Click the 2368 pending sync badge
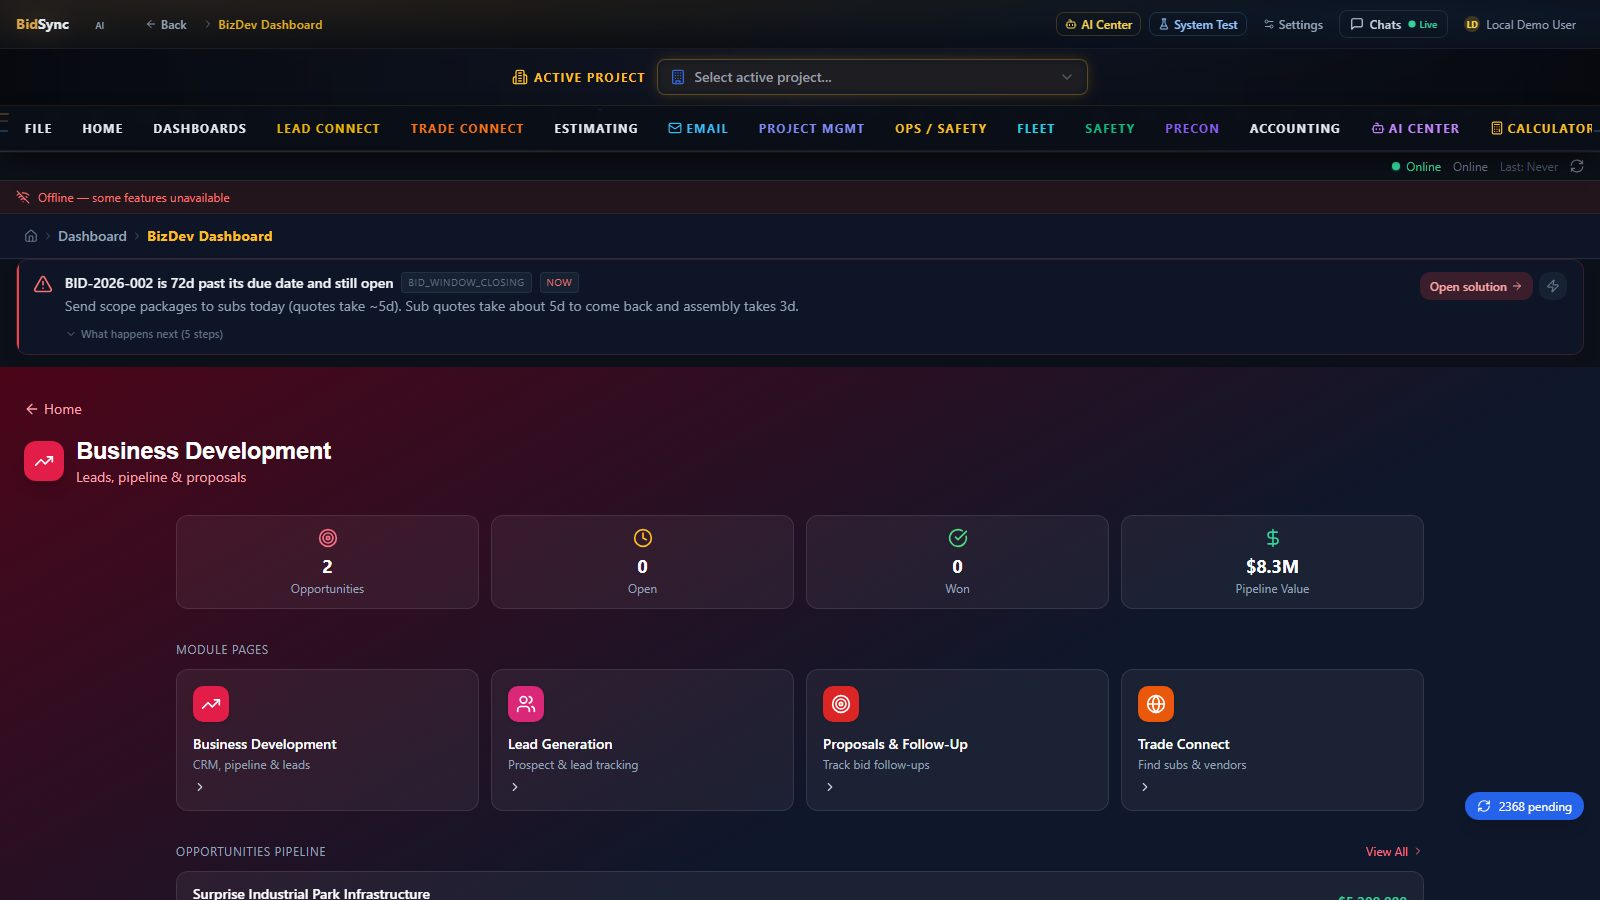The height and width of the screenshot is (900, 1600). tap(1524, 806)
